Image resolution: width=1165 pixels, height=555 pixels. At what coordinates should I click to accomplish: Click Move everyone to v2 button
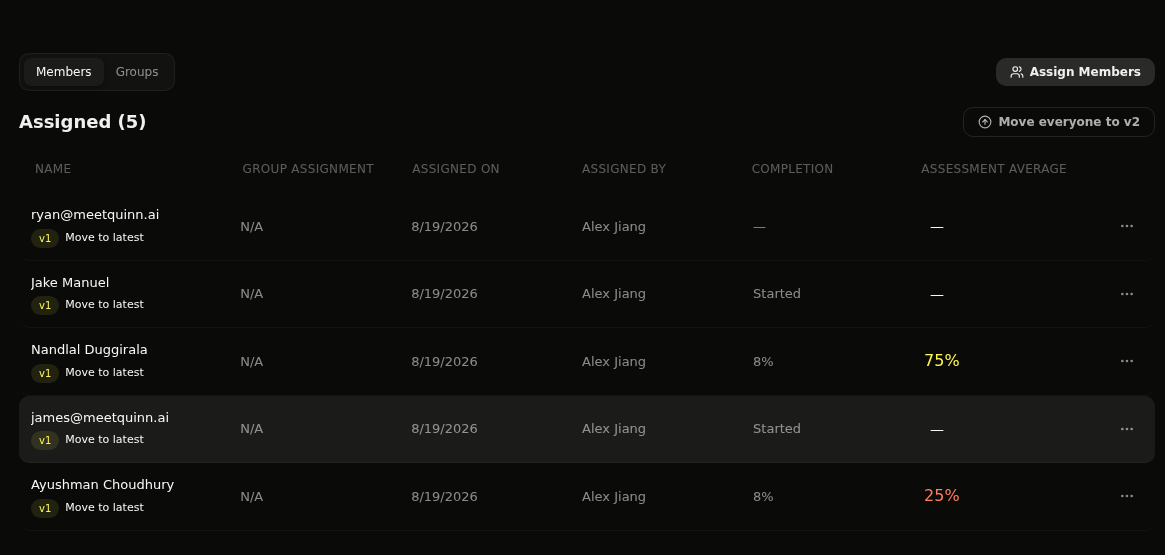pyautogui.click(x=1059, y=122)
